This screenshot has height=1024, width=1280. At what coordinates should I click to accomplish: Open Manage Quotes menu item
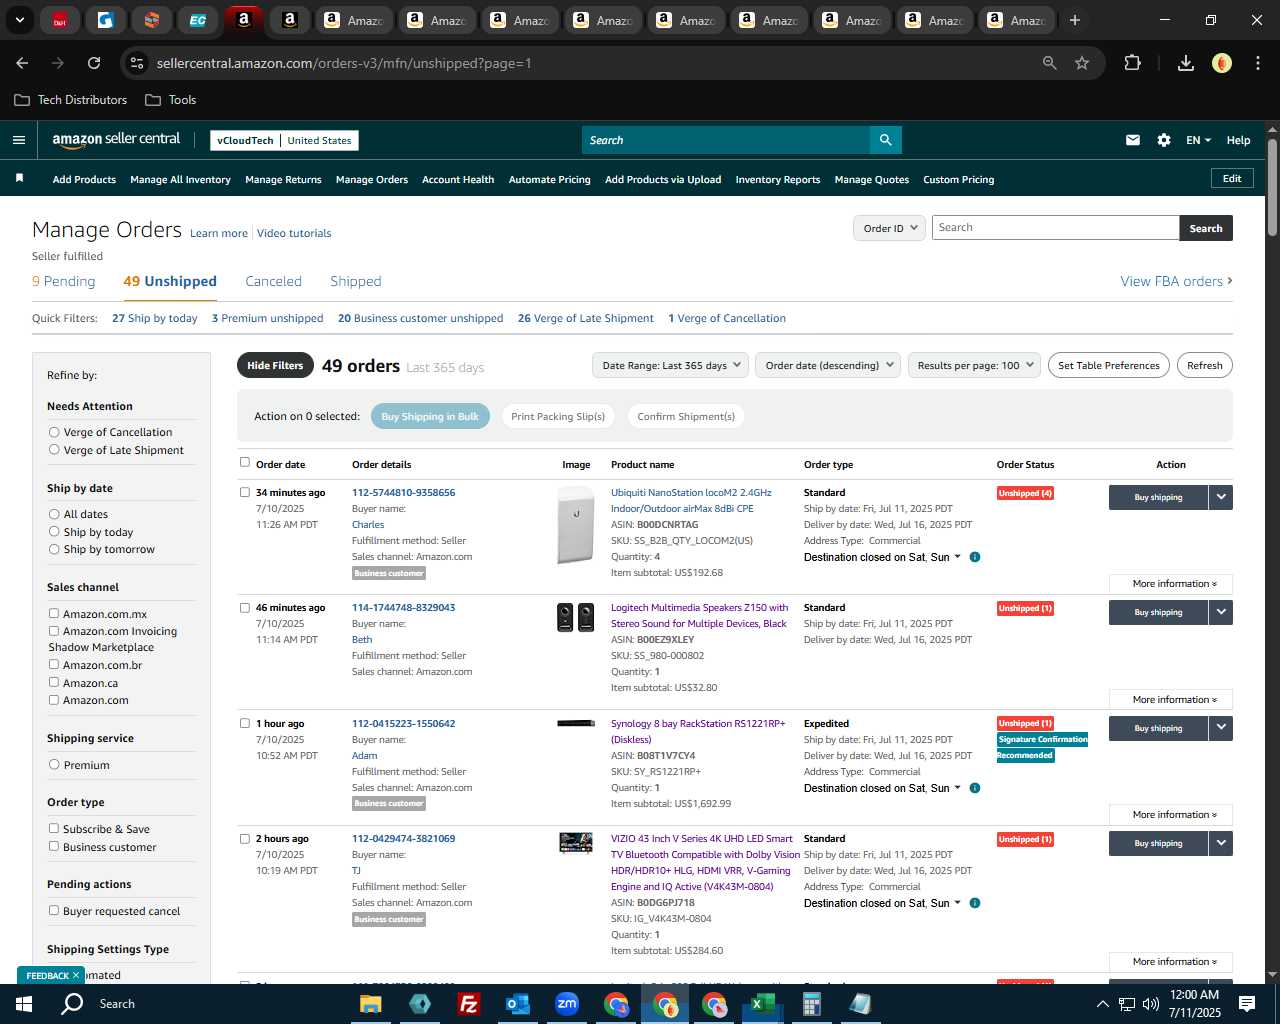pyautogui.click(x=872, y=180)
